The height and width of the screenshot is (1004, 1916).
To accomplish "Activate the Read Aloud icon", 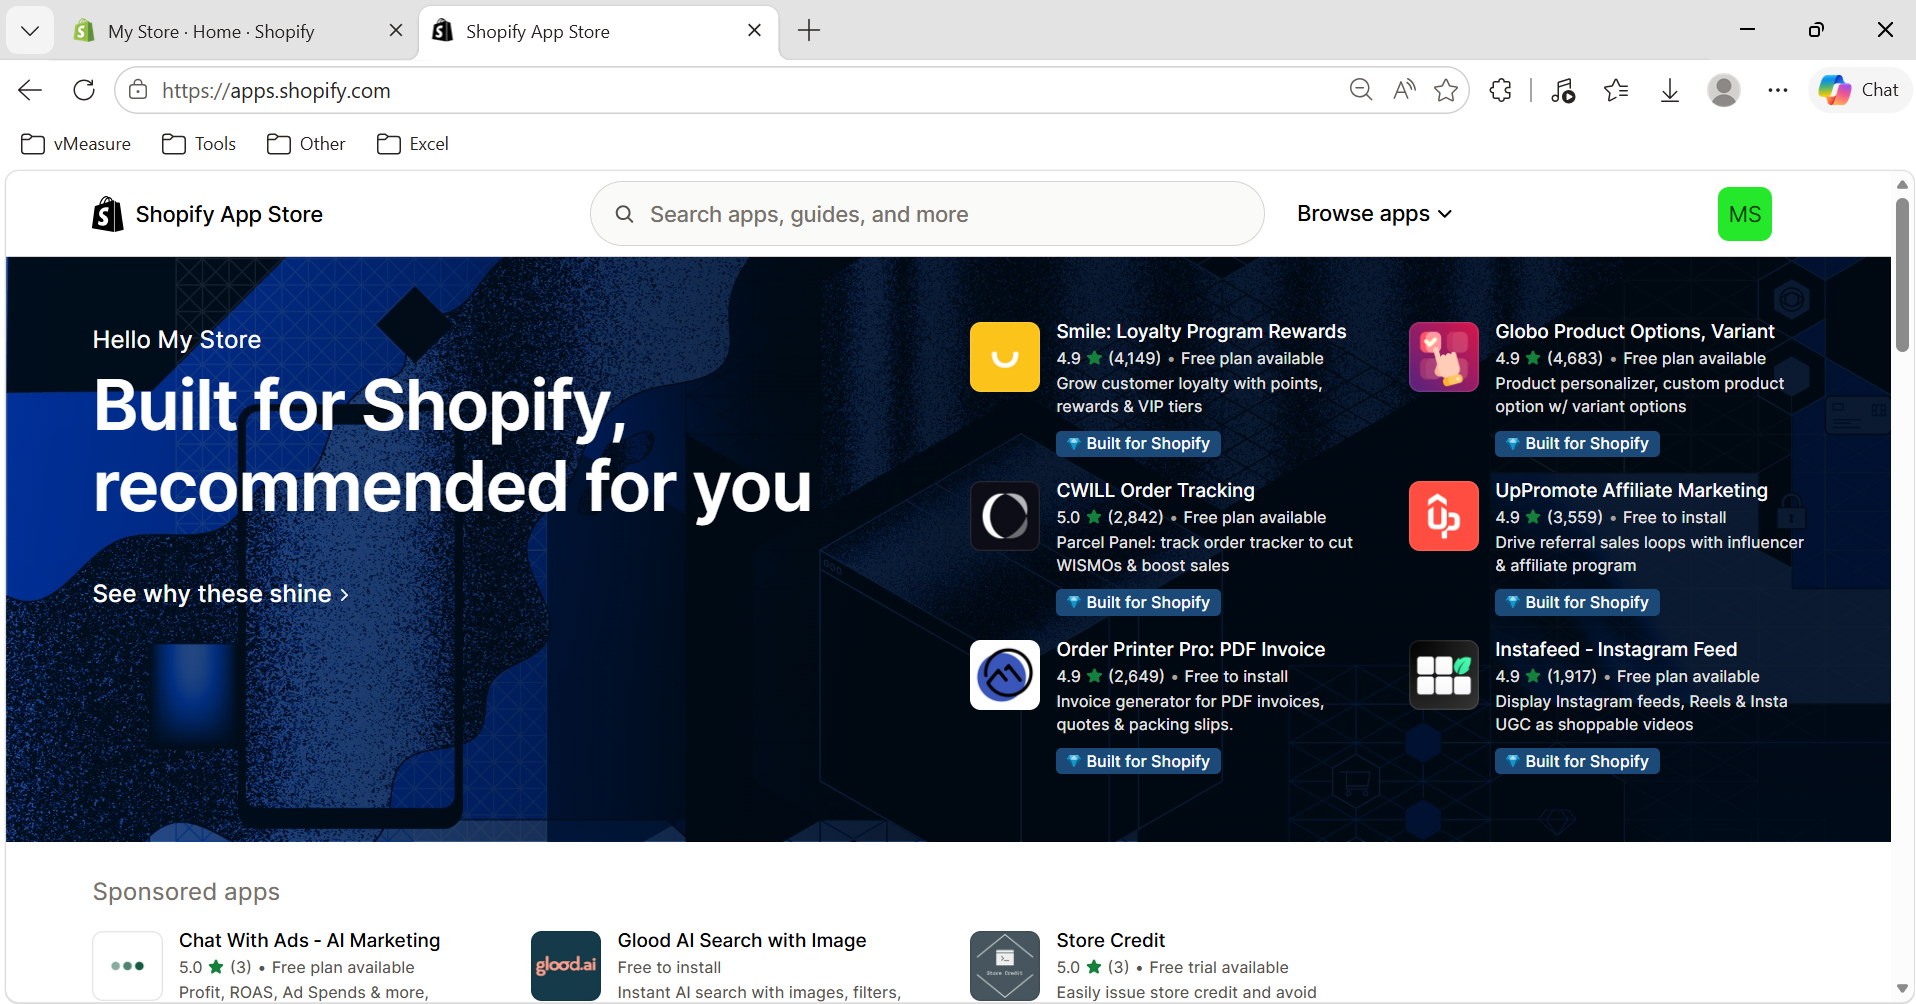I will pyautogui.click(x=1404, y=90).
